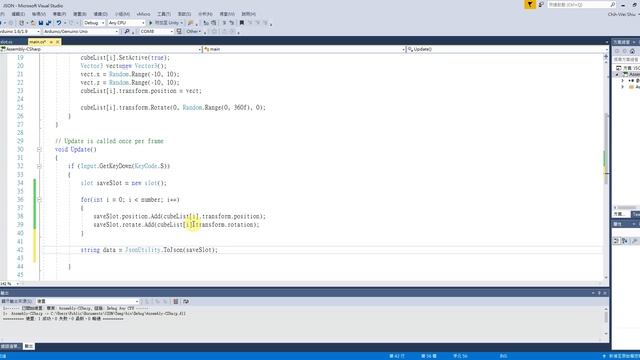Click the editor horizontal scrollbar
The height and width of the screenshot is (360, 640).
[x=312, y=283]
